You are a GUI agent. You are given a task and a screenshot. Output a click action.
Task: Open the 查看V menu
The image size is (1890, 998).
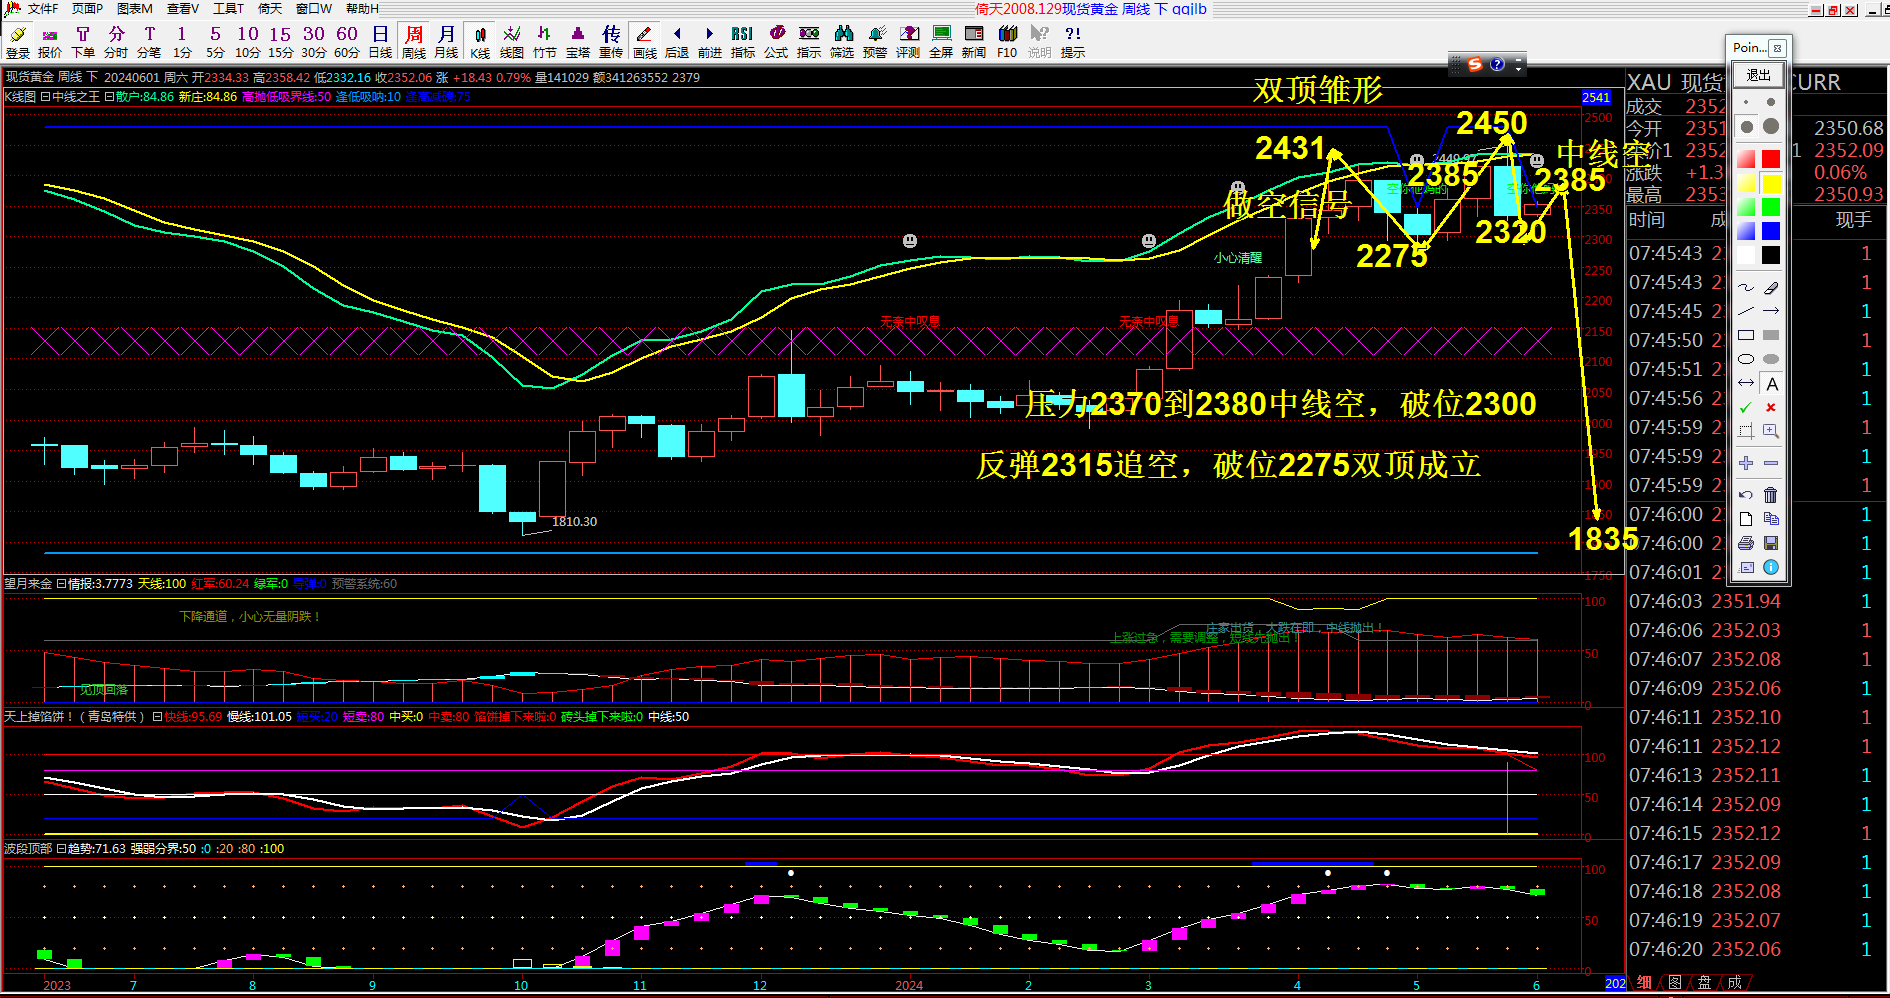coord(183,9)
